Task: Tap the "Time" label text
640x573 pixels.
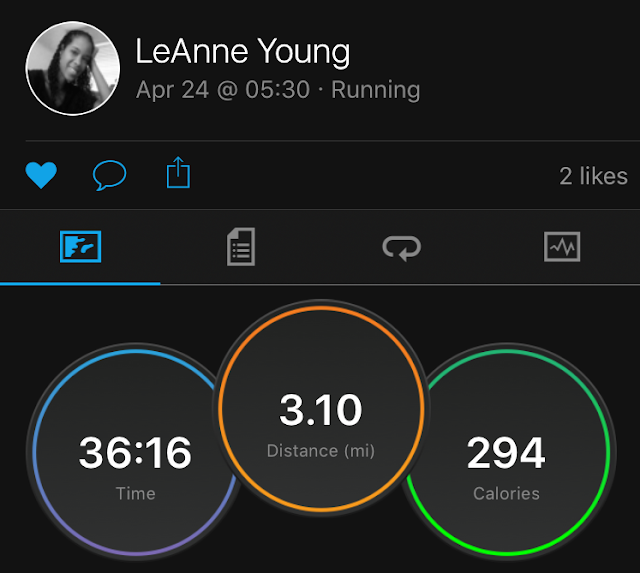Action: (134, 493)
